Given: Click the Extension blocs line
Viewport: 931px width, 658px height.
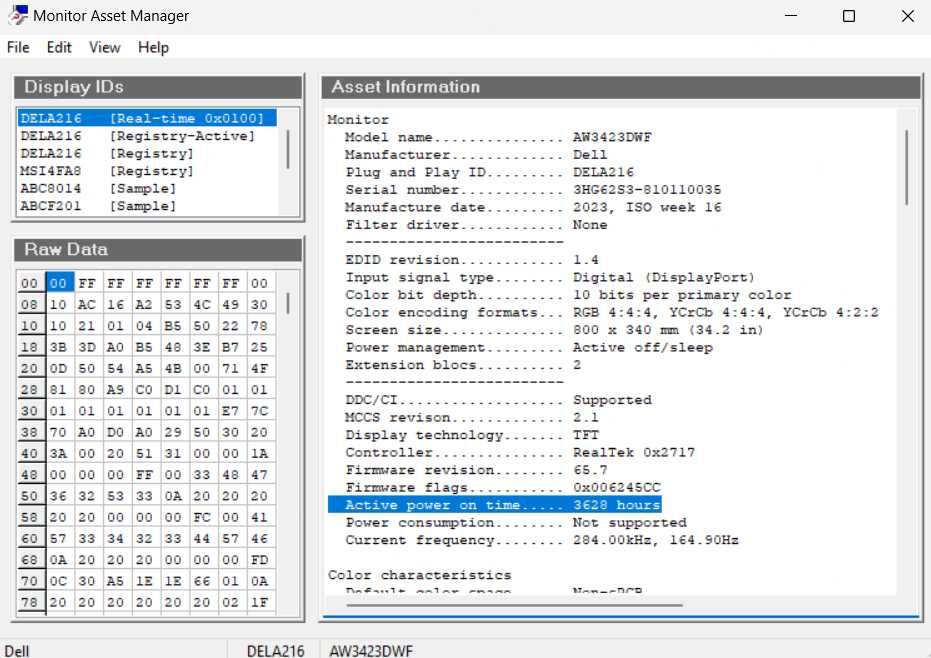Looking at the screenshot, I should point(463,365).
